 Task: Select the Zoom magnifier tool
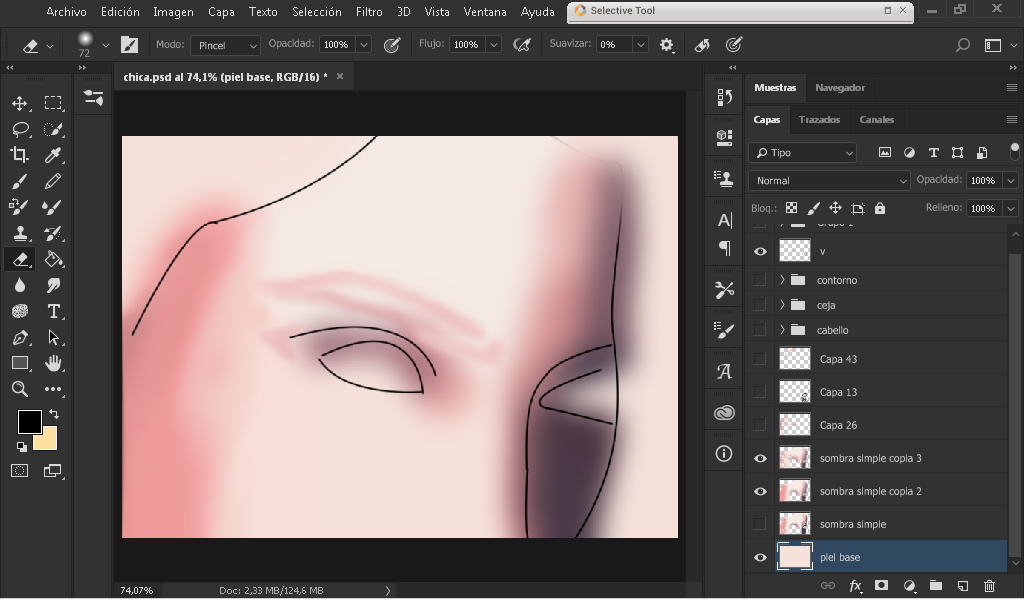[x=19, y=389]
